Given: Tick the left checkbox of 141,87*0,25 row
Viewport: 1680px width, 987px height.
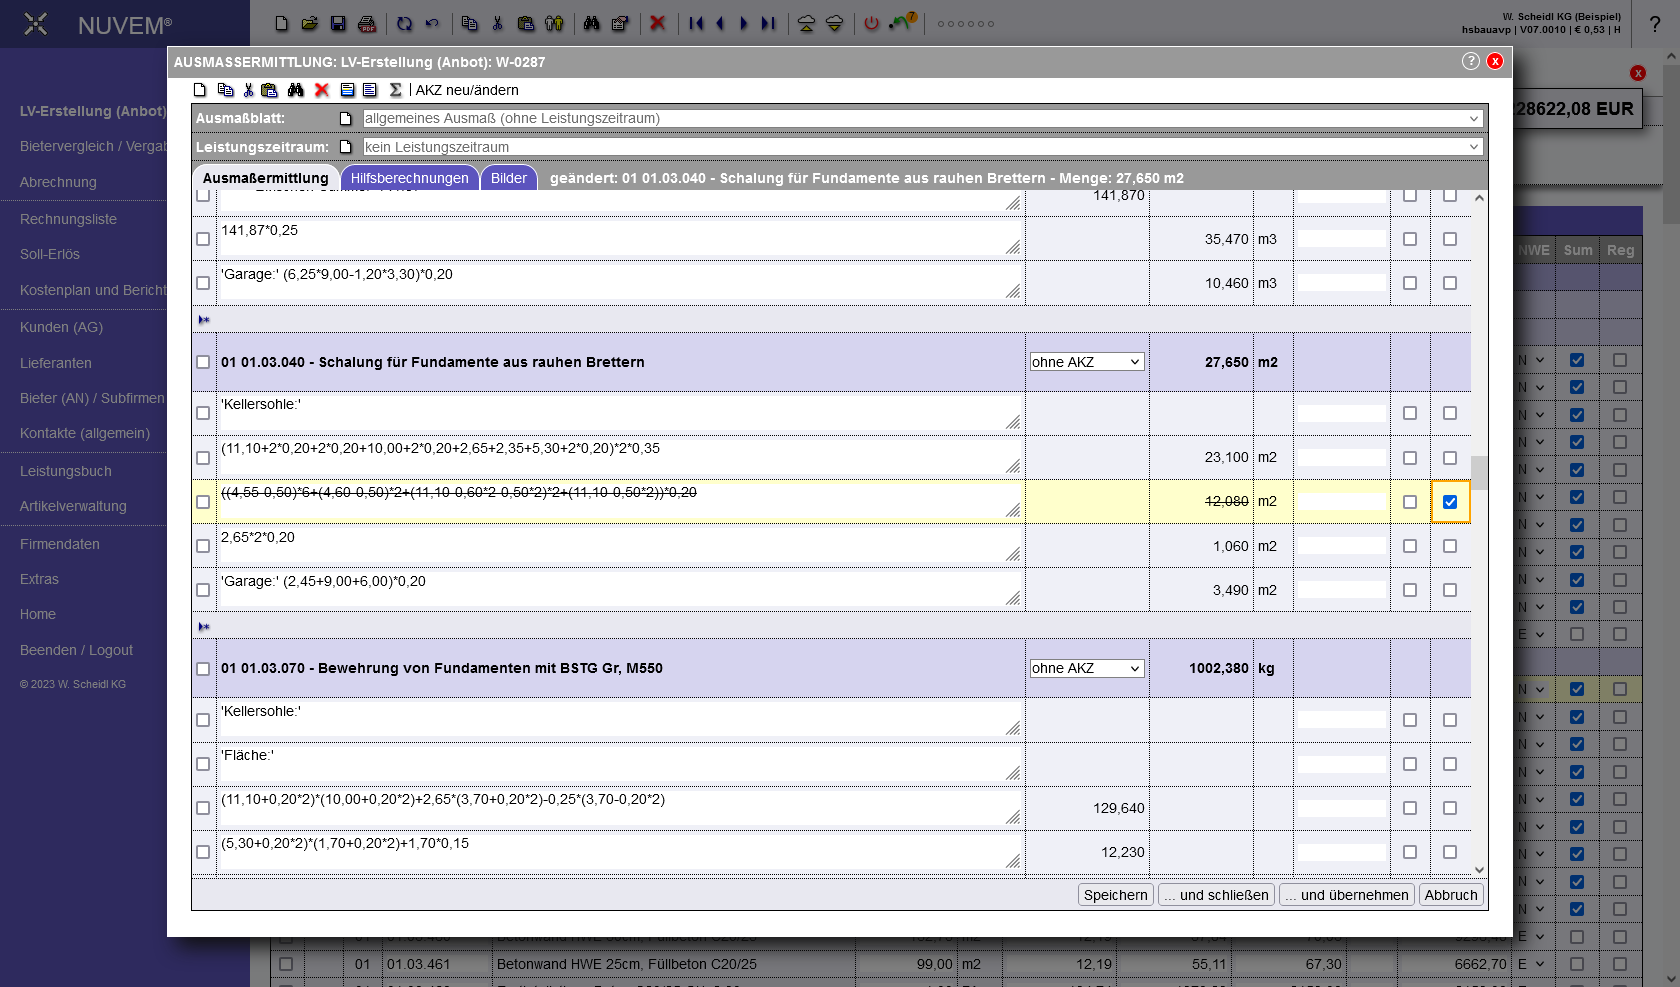Looking at the screenshot, I should click(203, 239).
